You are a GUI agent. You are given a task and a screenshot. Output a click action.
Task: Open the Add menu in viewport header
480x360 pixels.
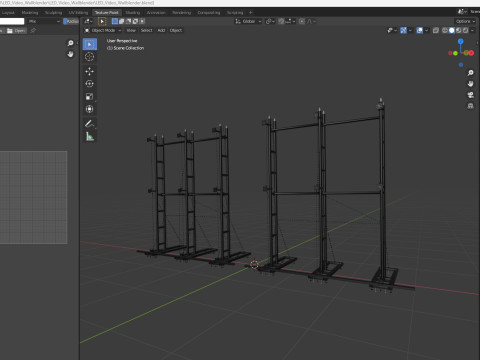click(x=161, y=30)
